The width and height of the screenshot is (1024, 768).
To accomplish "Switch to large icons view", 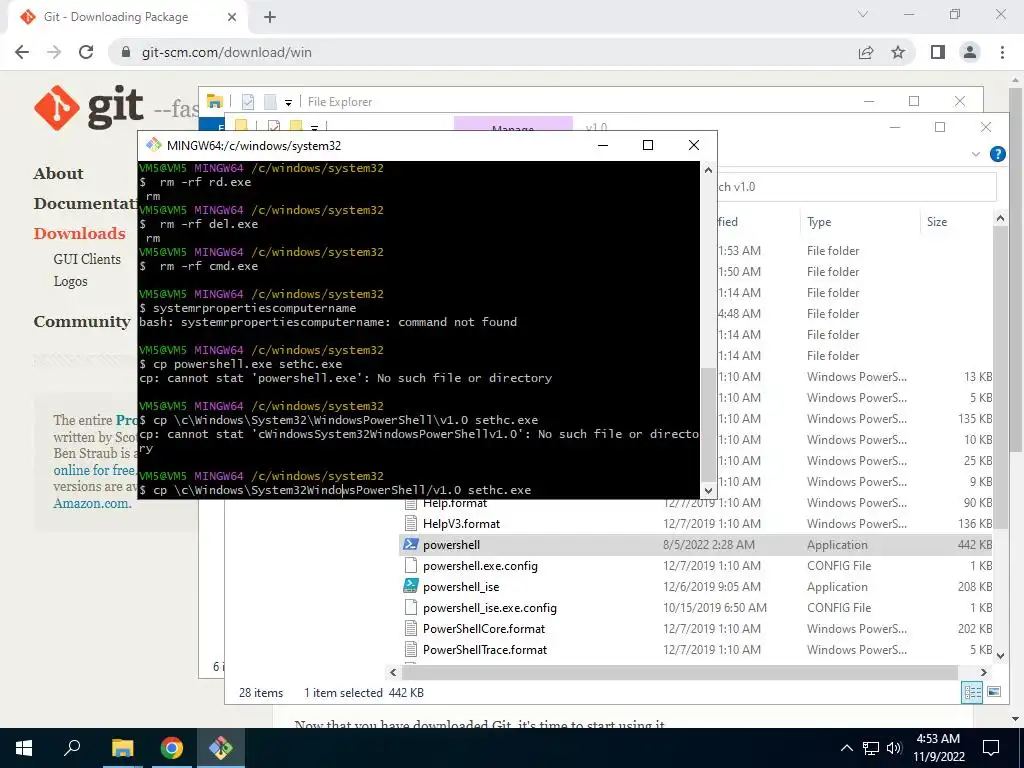I will point(994,692).
